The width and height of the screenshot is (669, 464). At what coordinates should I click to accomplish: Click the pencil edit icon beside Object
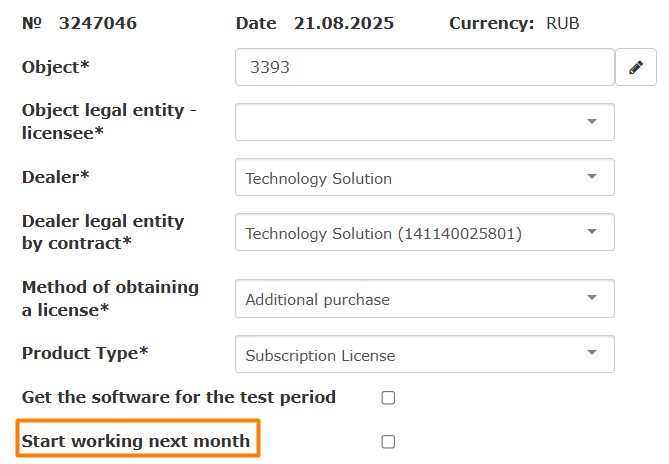coord(635,68)
